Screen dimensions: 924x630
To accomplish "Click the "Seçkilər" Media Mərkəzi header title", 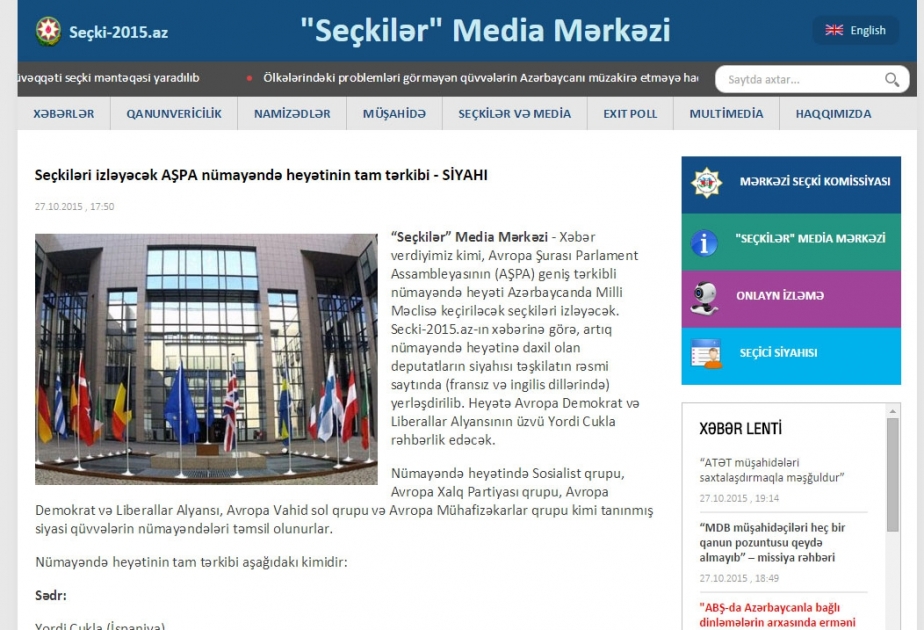I will 485,30.
